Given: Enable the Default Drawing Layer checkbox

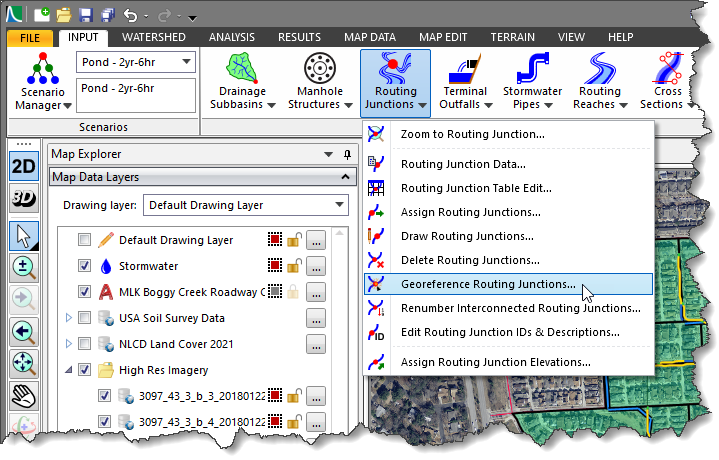Looking at the screenshot, I should (85, 240).
